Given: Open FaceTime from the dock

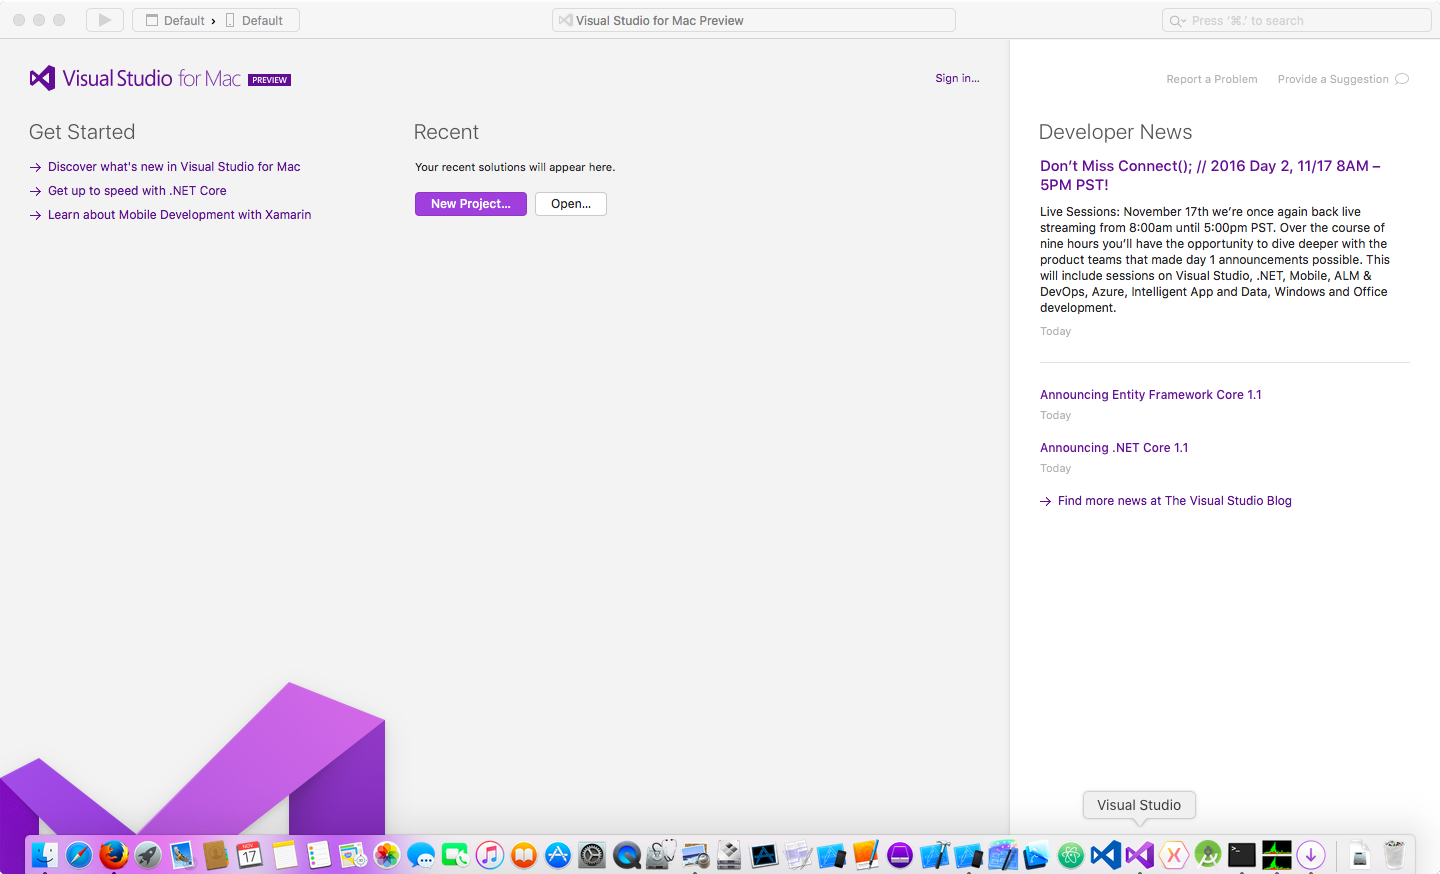Looking at the screenshot, I should tap(455, 855).
